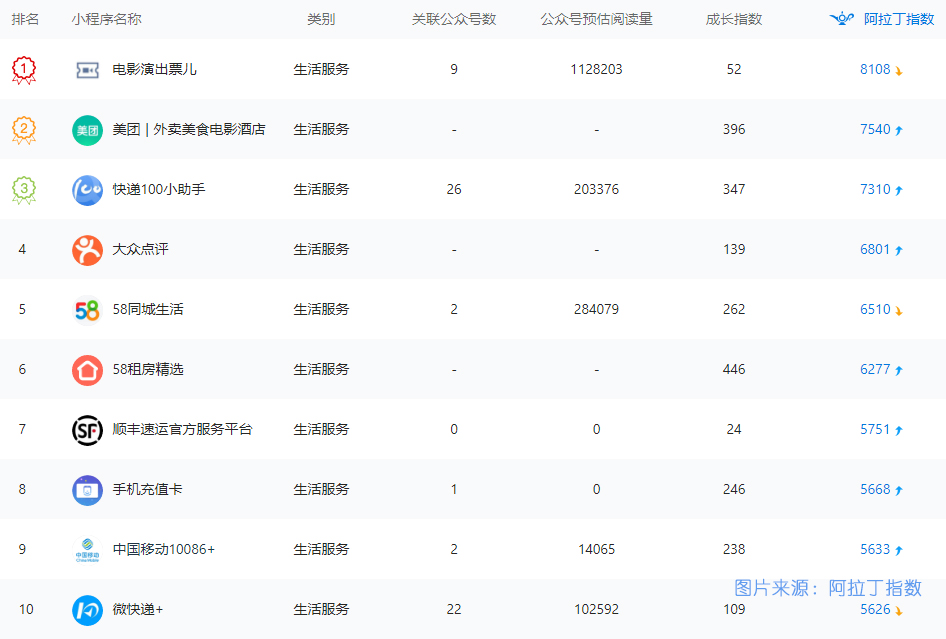The image size is (946, 639).
Task: Click the Aladdin index value 5633
Action: [x=875, y=549]
